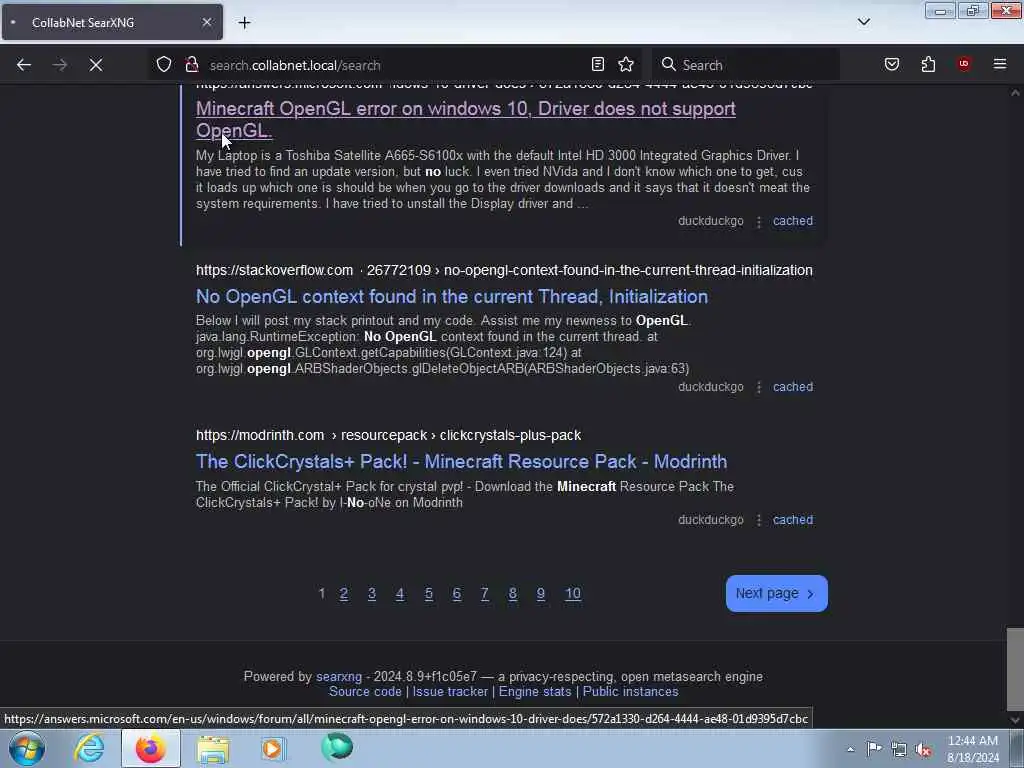Go to results page 5
The height and width of the screenshot is (768, 1024).
(x=428, y=594)
